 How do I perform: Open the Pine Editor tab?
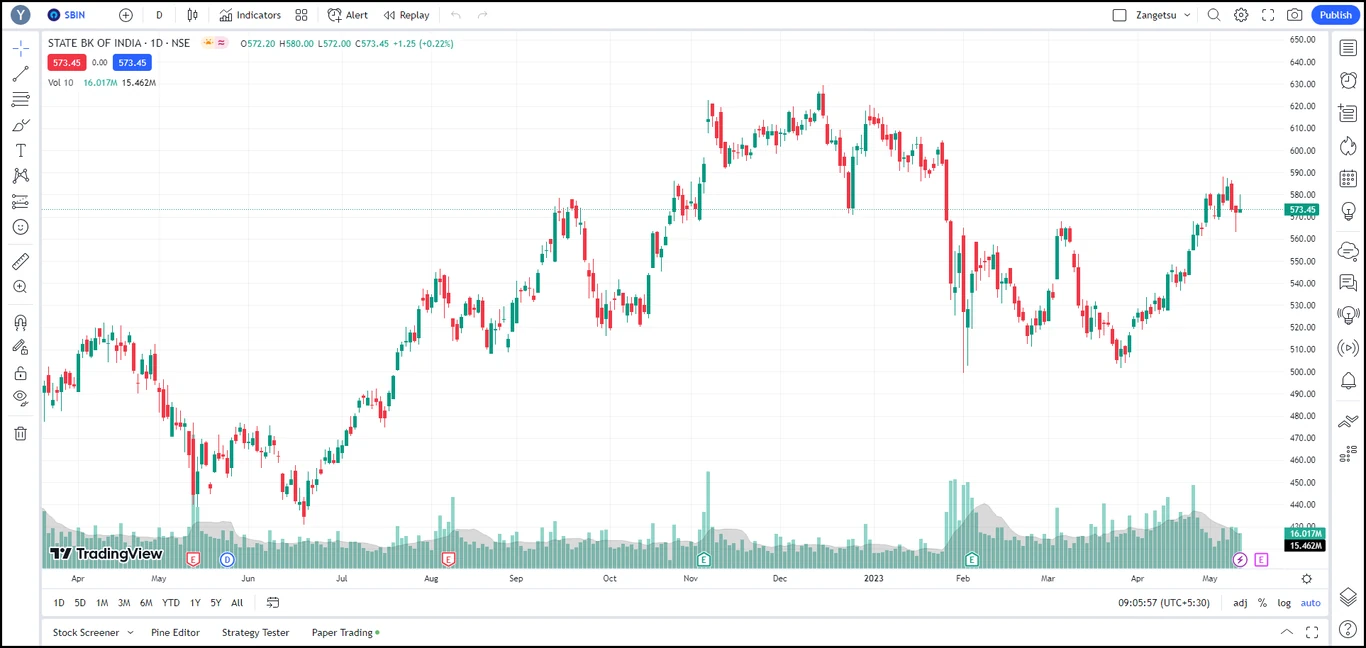click(176, 632)
